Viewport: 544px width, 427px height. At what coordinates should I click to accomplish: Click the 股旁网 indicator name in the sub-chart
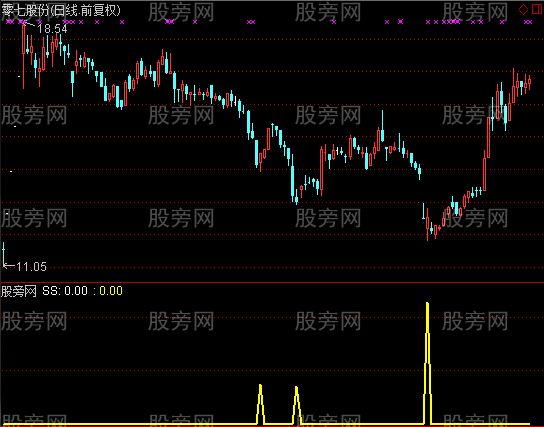pos(19,291)
